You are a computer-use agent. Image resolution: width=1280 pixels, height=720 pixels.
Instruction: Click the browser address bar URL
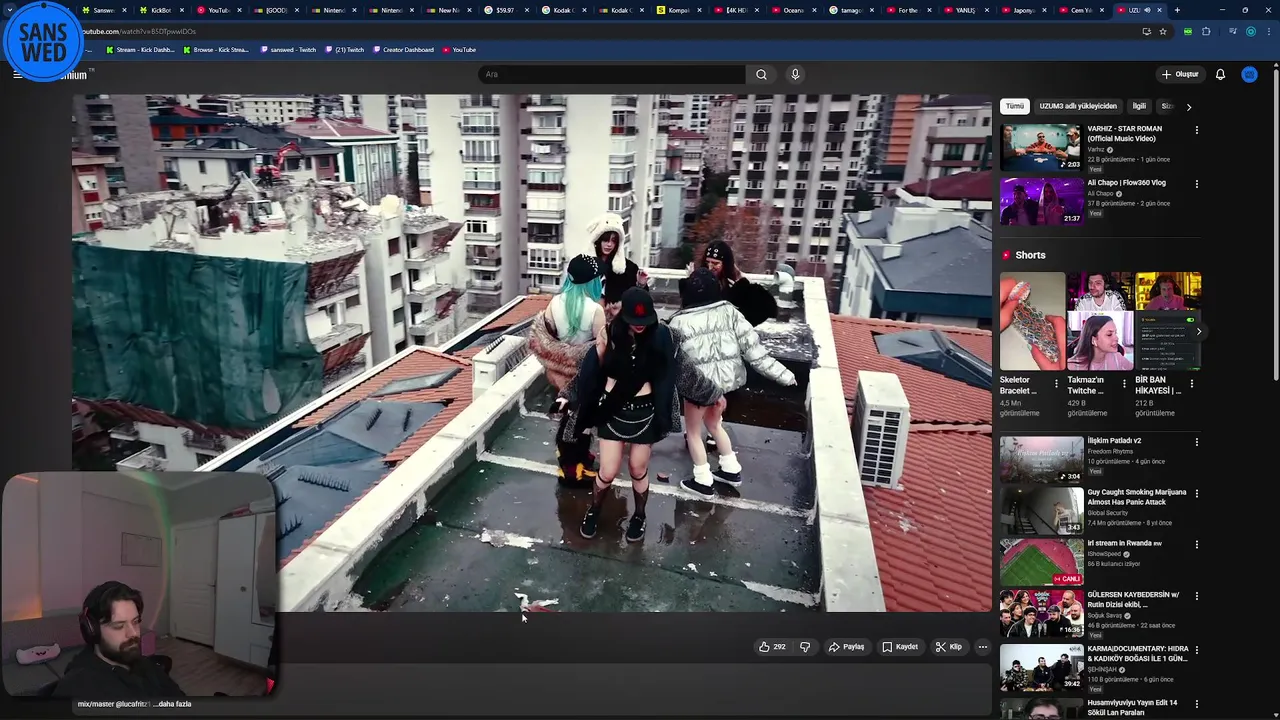[600, 31]
